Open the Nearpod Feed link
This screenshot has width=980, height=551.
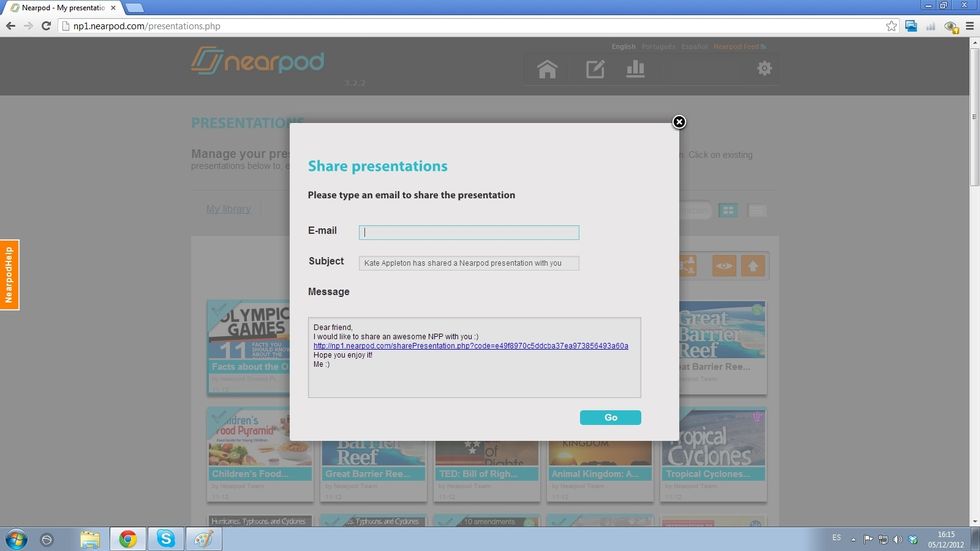(739, 47)
